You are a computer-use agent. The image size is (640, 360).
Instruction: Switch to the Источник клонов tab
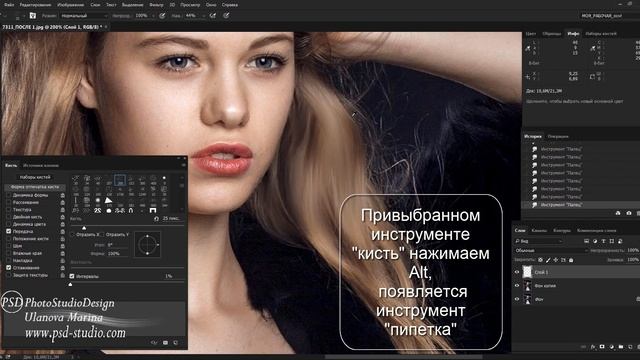(x=41, y=165)
